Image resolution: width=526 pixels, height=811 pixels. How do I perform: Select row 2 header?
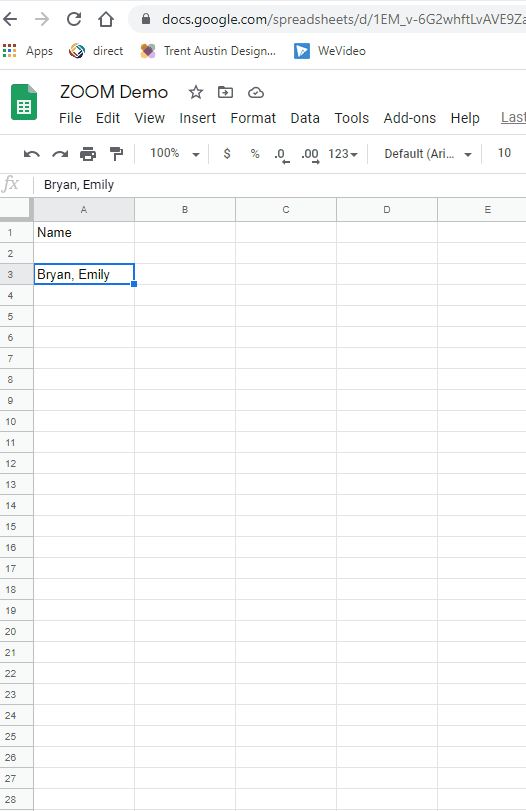click(17, 253)
